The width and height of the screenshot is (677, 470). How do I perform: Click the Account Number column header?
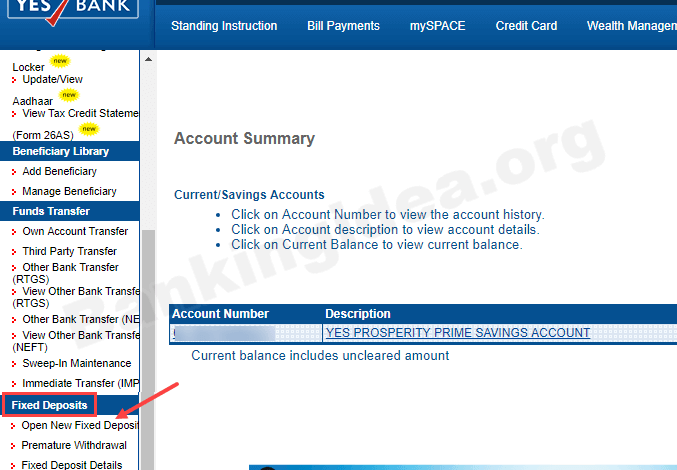pos(220,314)
